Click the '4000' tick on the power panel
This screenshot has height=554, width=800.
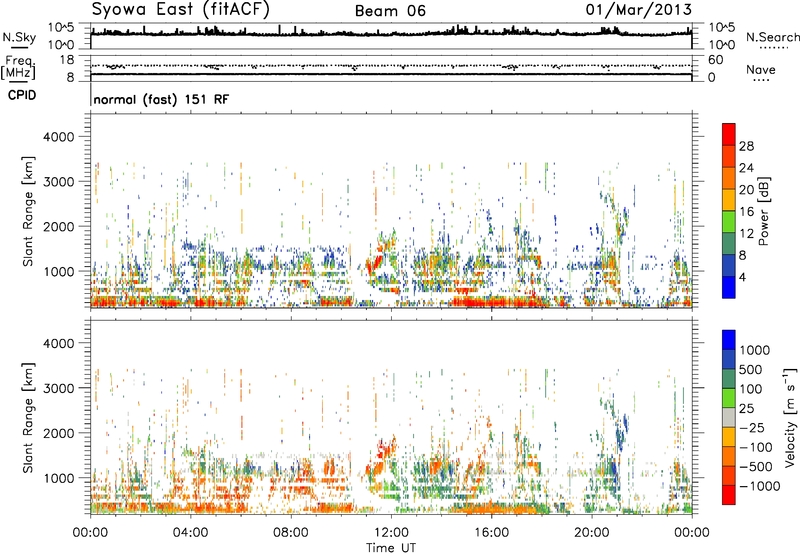(58, 137)
